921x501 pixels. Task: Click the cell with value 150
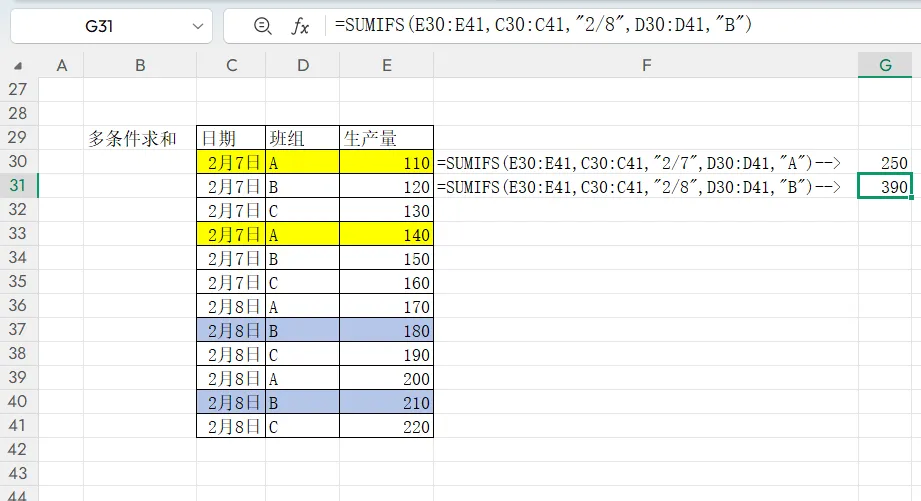tap(386, 258)
